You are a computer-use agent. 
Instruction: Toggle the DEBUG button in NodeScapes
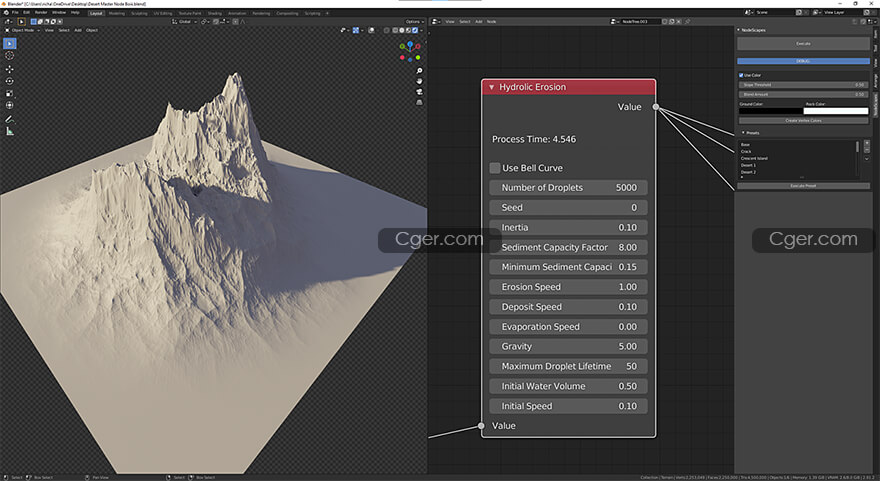click(802, 61)
